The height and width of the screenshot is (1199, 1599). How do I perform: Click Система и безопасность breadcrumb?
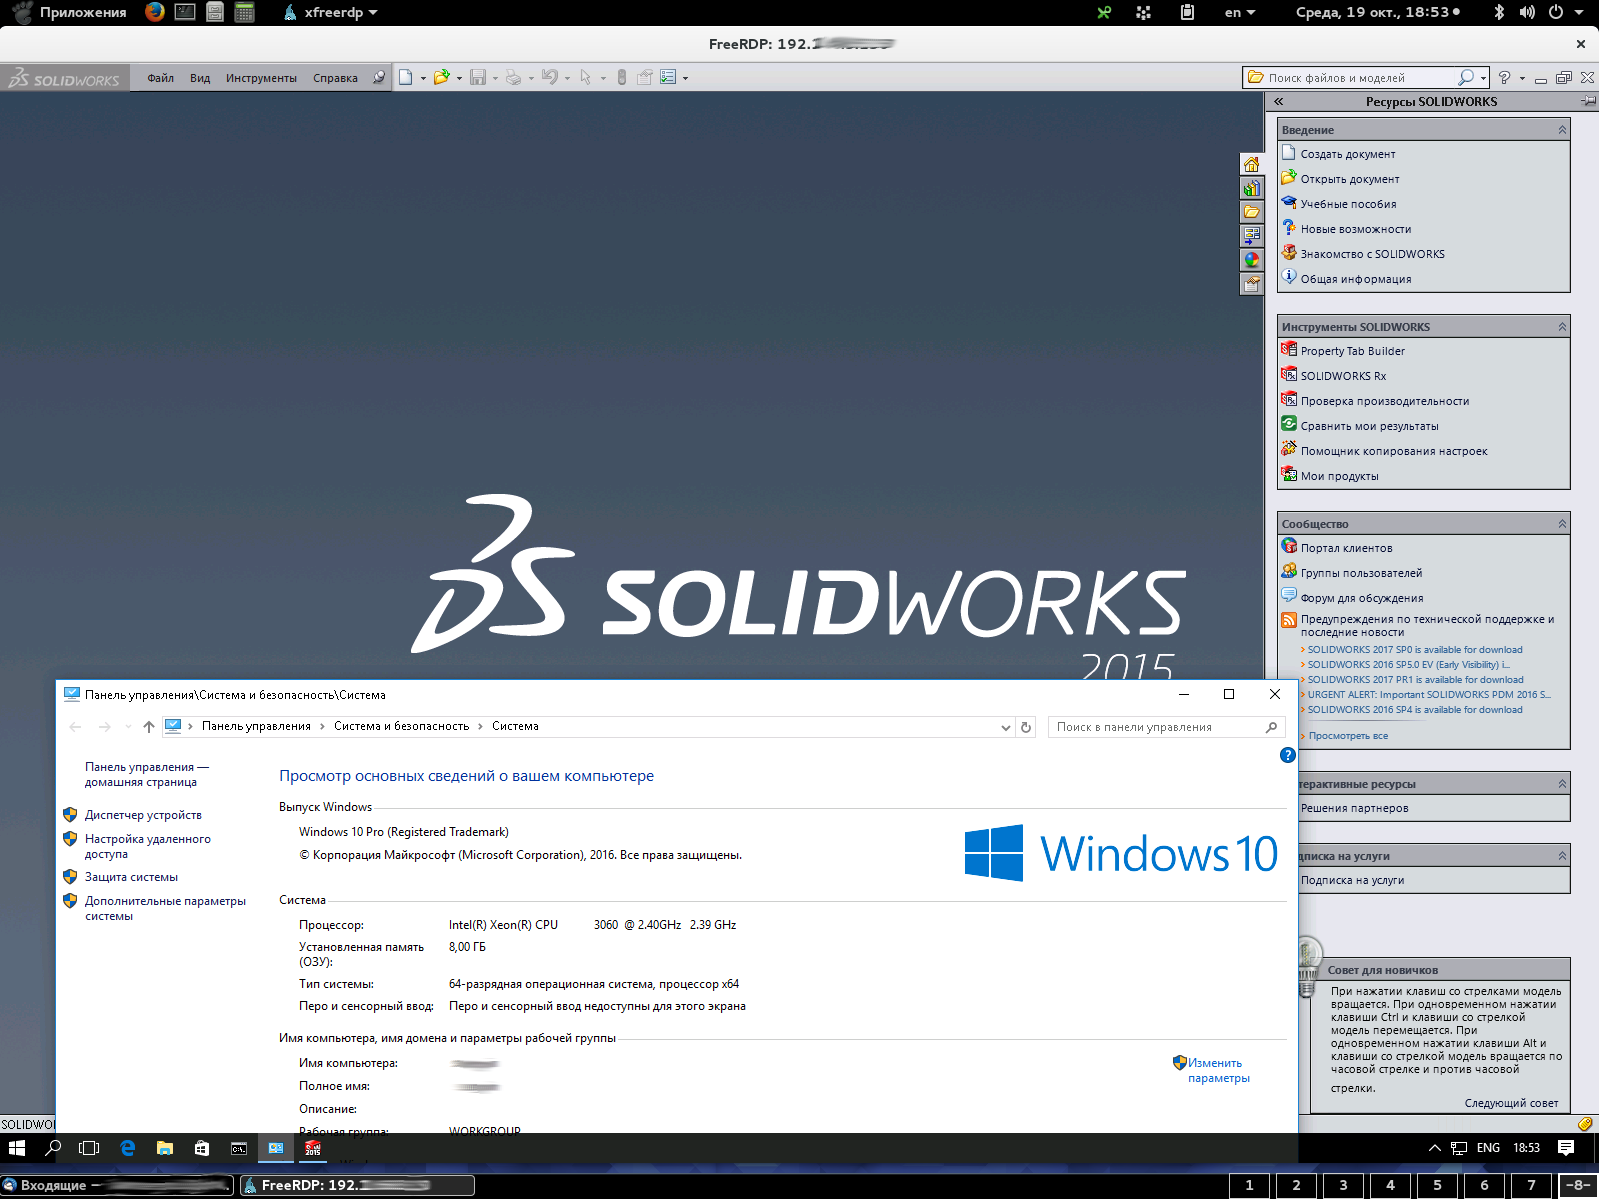pyautogui.click(x=401, y=726)
